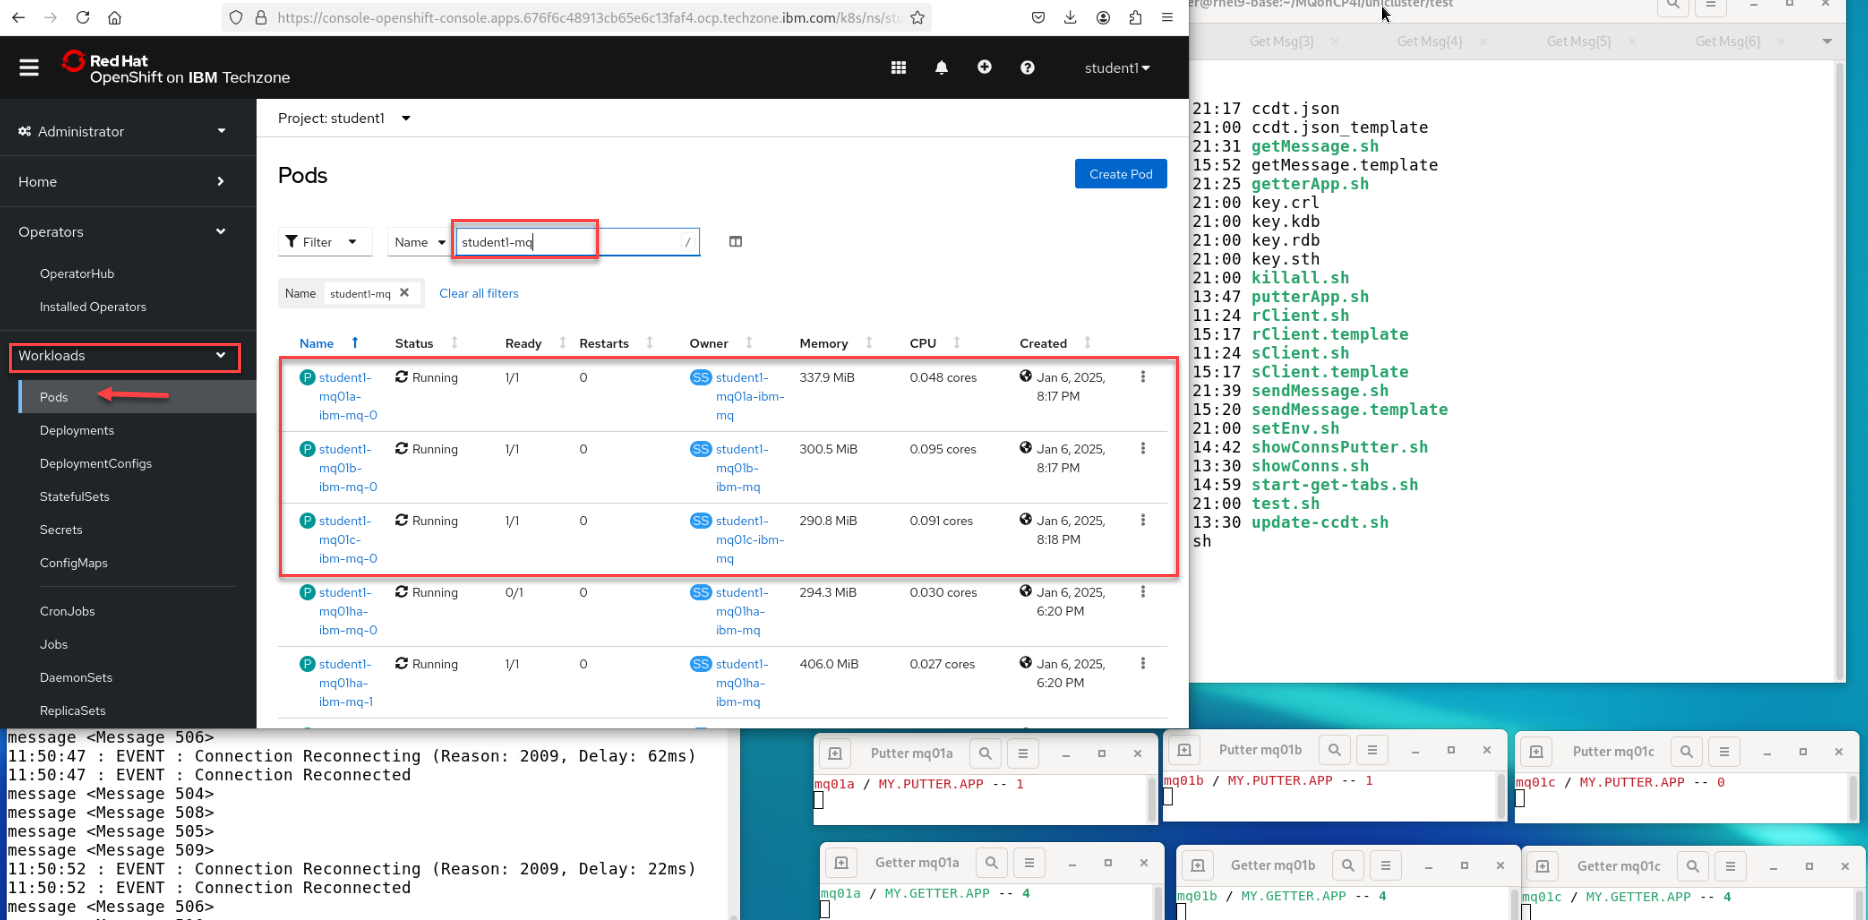Screen dimensions: 1868x920
Task: Open the OpenShift hamburger navigation menu
Action: coord(29,68)
